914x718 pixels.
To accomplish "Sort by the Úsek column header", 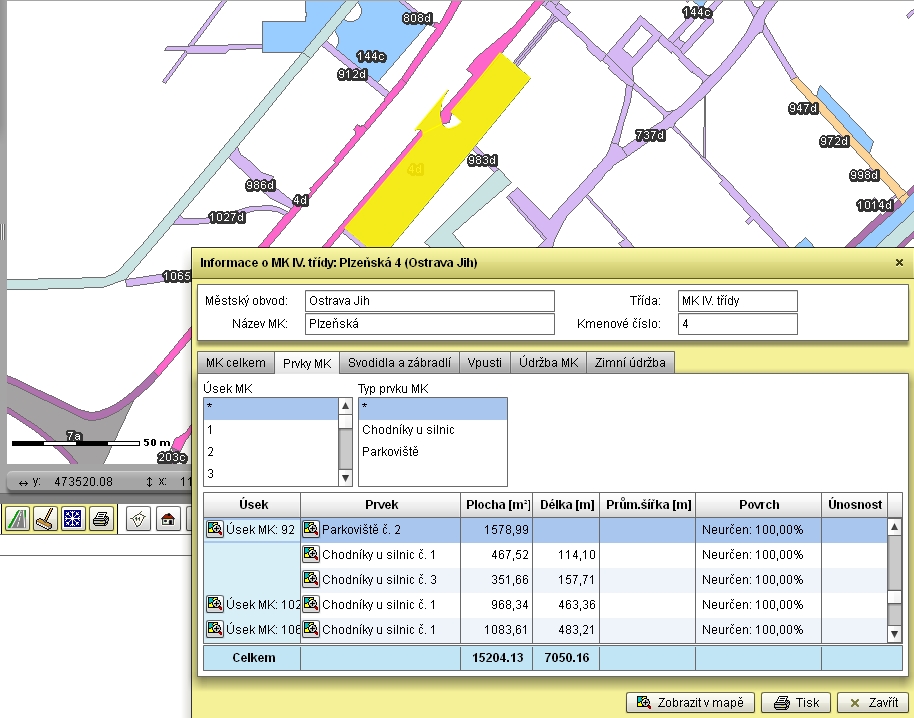I will pyautogui.click(x=252, y=505).
